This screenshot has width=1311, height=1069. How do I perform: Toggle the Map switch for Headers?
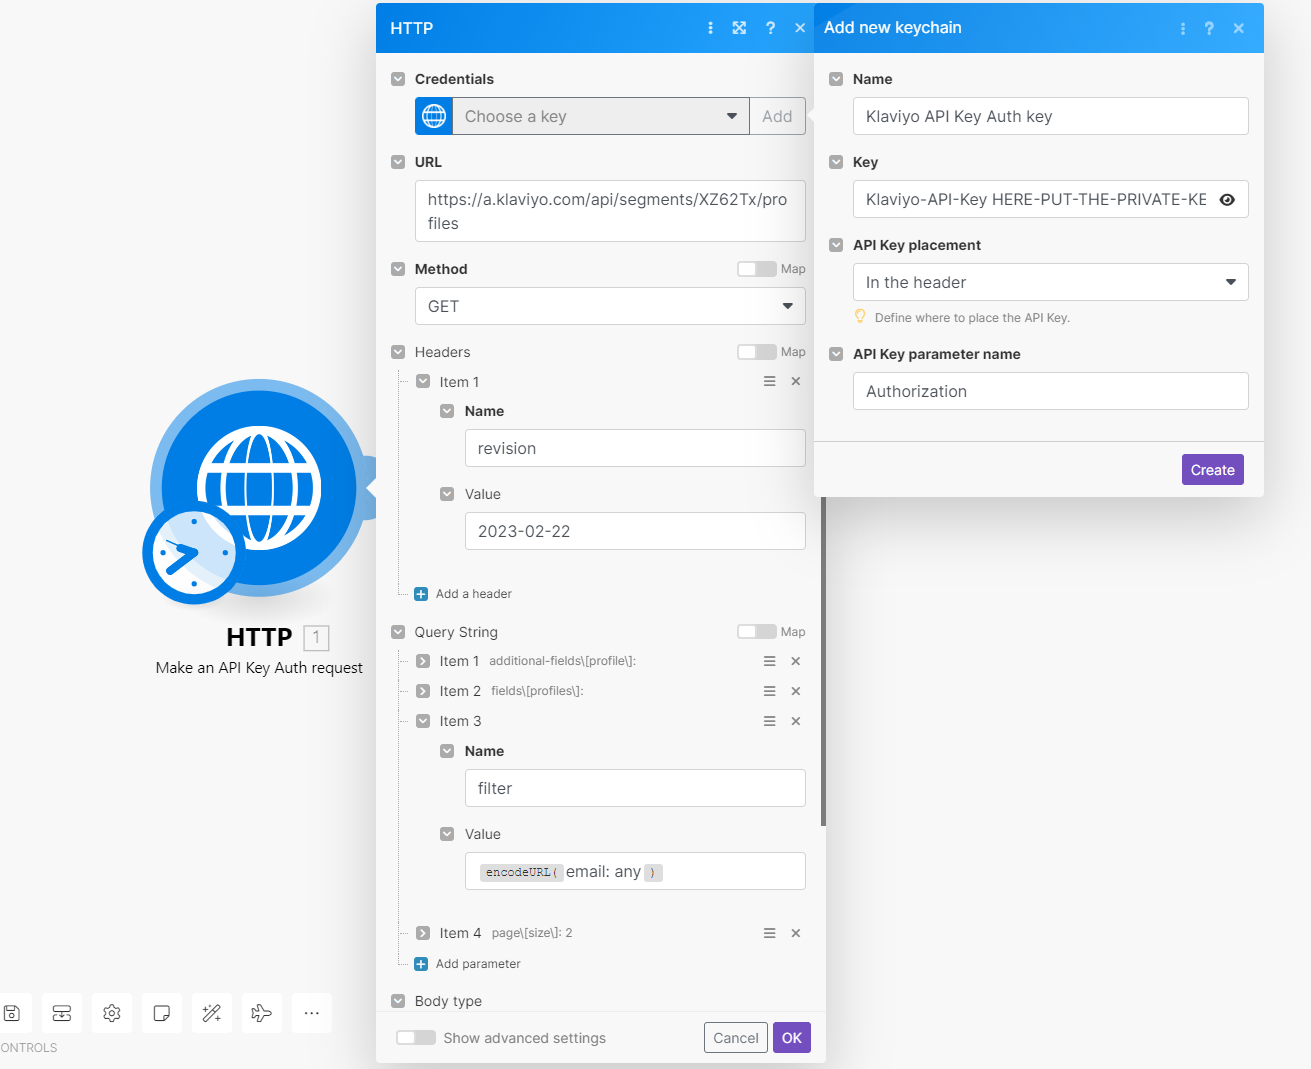point(756,352)
